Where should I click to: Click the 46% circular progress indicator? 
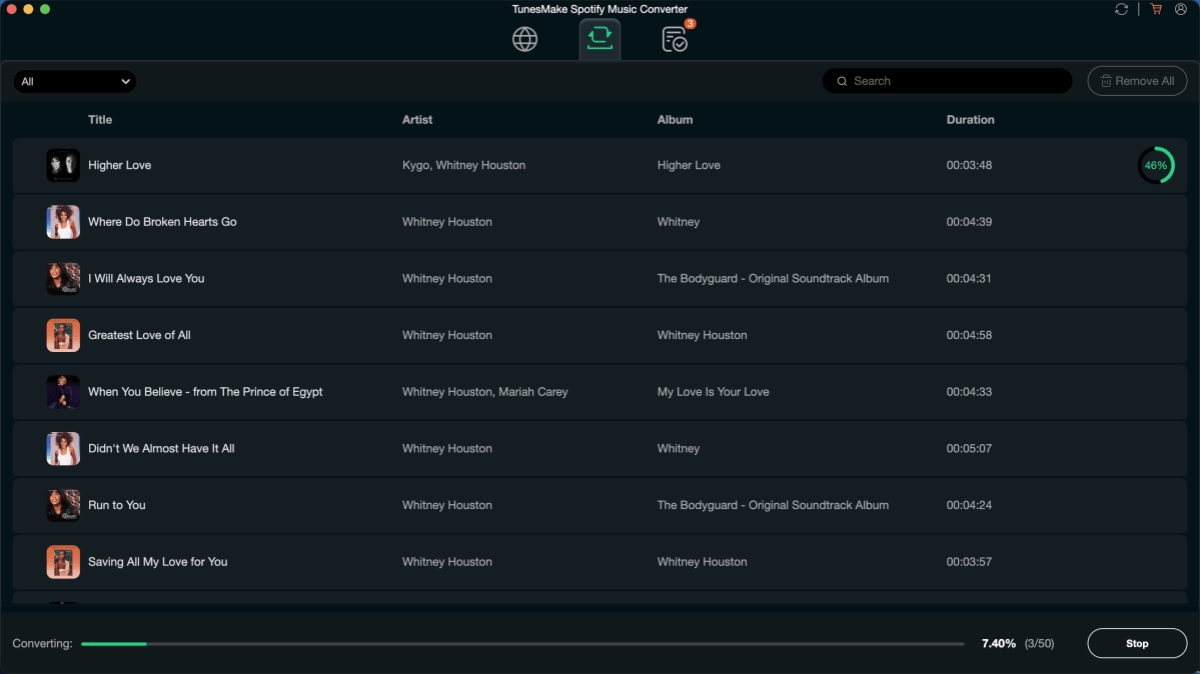(x=1156, y=165)
